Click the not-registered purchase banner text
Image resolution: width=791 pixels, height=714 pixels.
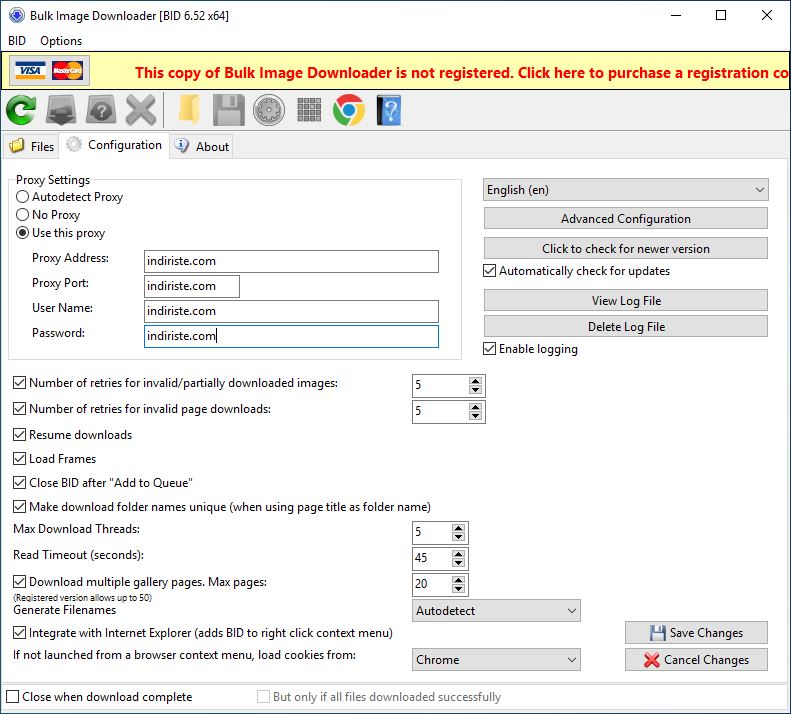(x=461, y=73)
